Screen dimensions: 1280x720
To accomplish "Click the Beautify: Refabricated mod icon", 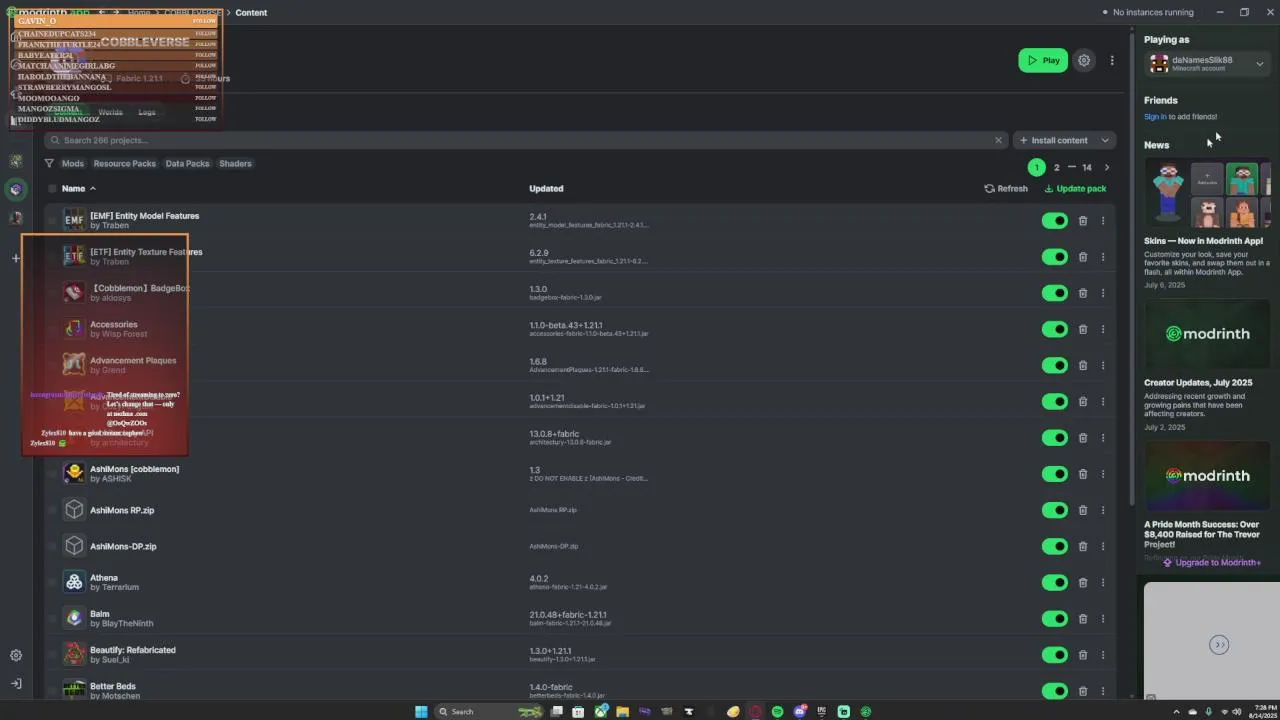I will [x=74, y=654].
